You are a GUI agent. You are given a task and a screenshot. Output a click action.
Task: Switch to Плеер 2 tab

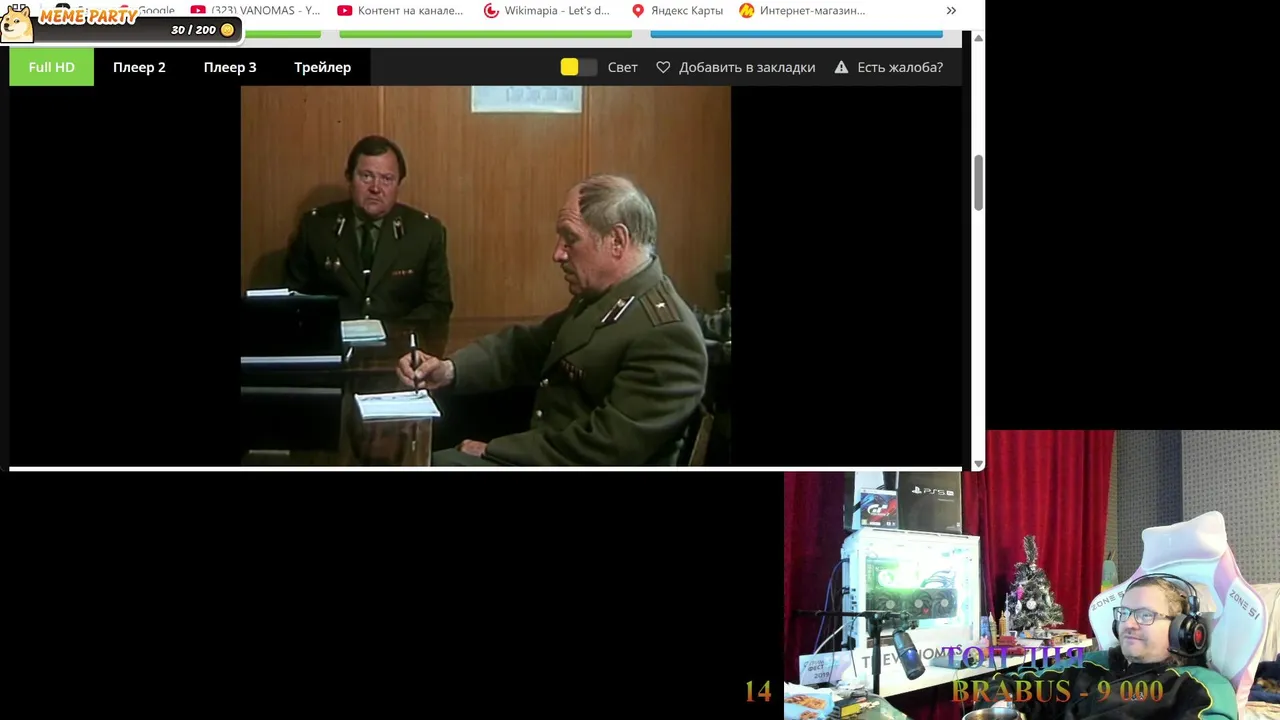tap(139, 67)
